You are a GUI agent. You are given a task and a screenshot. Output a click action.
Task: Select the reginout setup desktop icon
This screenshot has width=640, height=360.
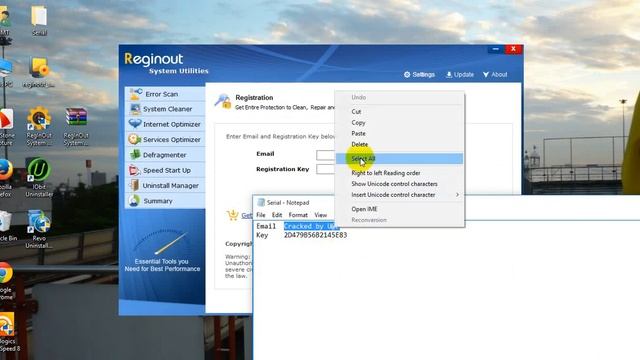coord(39,73)
